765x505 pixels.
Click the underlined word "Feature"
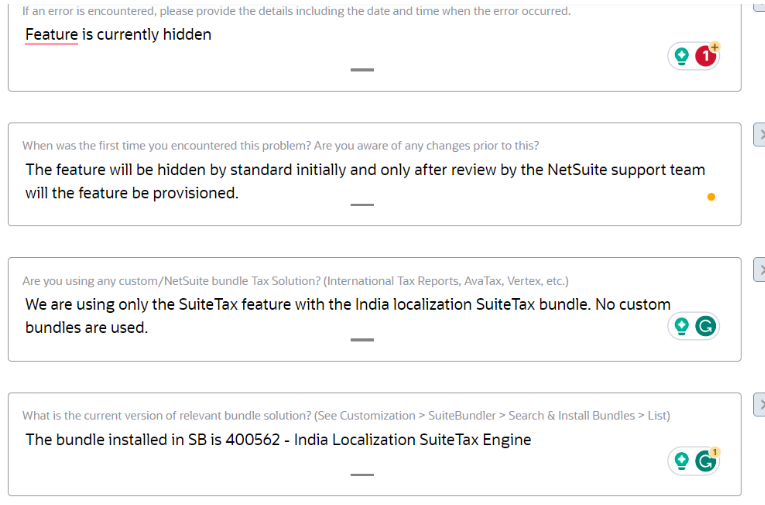(51, 34)
